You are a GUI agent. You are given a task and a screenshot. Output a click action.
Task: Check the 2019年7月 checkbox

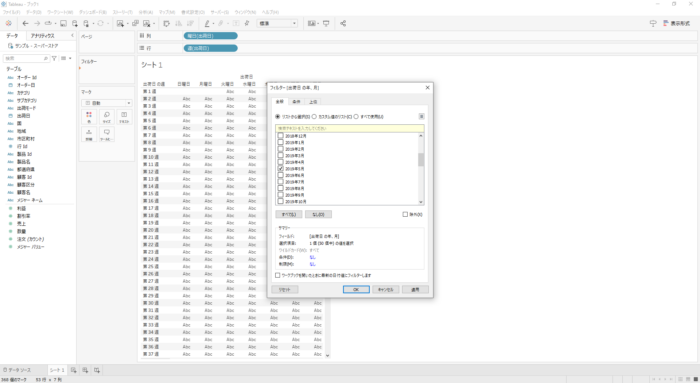[281, 182]
